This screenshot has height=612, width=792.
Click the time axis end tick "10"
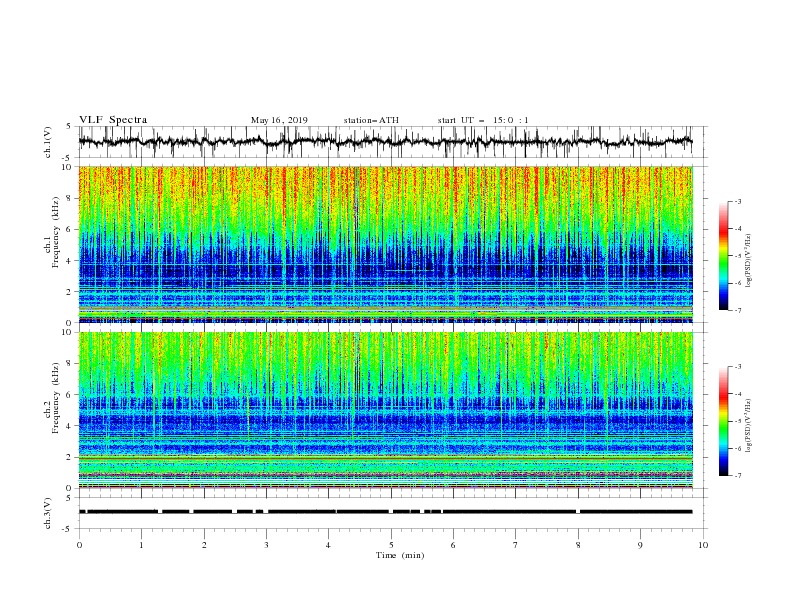(703, 545)
